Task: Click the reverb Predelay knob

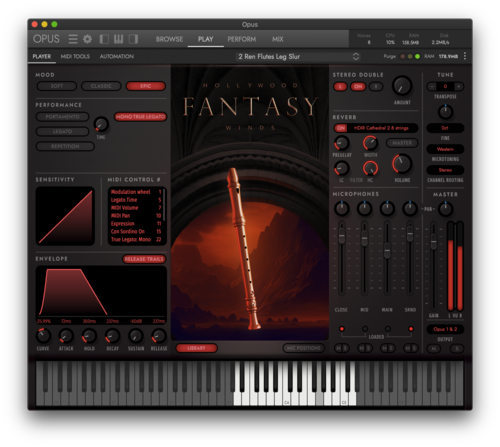Action: [x=342, y=143]
